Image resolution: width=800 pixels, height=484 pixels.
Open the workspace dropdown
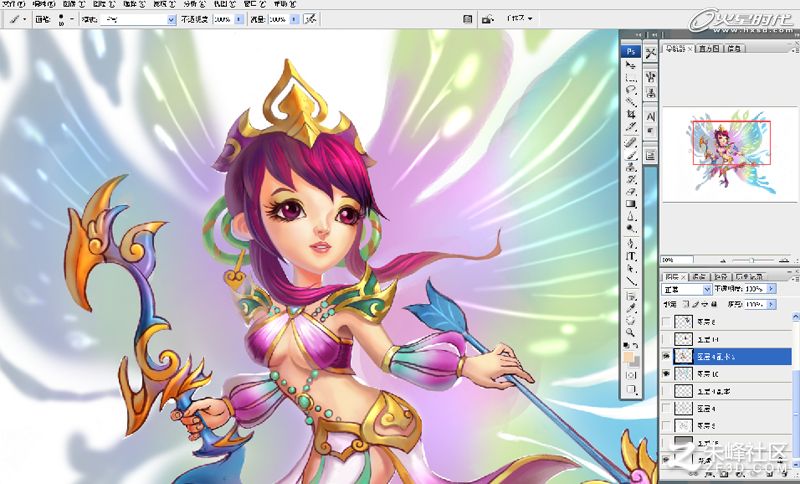pyautogui.click(x=519, y=18)
